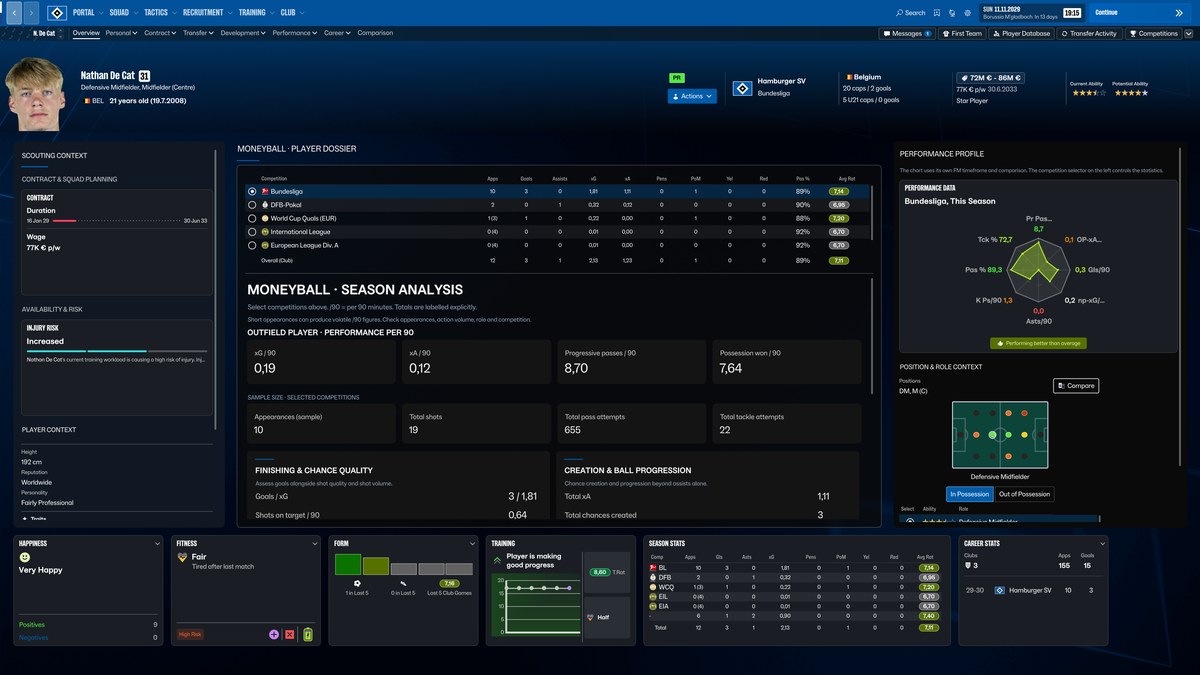Expand the Actions dropdown button

(x=692, y=96)
